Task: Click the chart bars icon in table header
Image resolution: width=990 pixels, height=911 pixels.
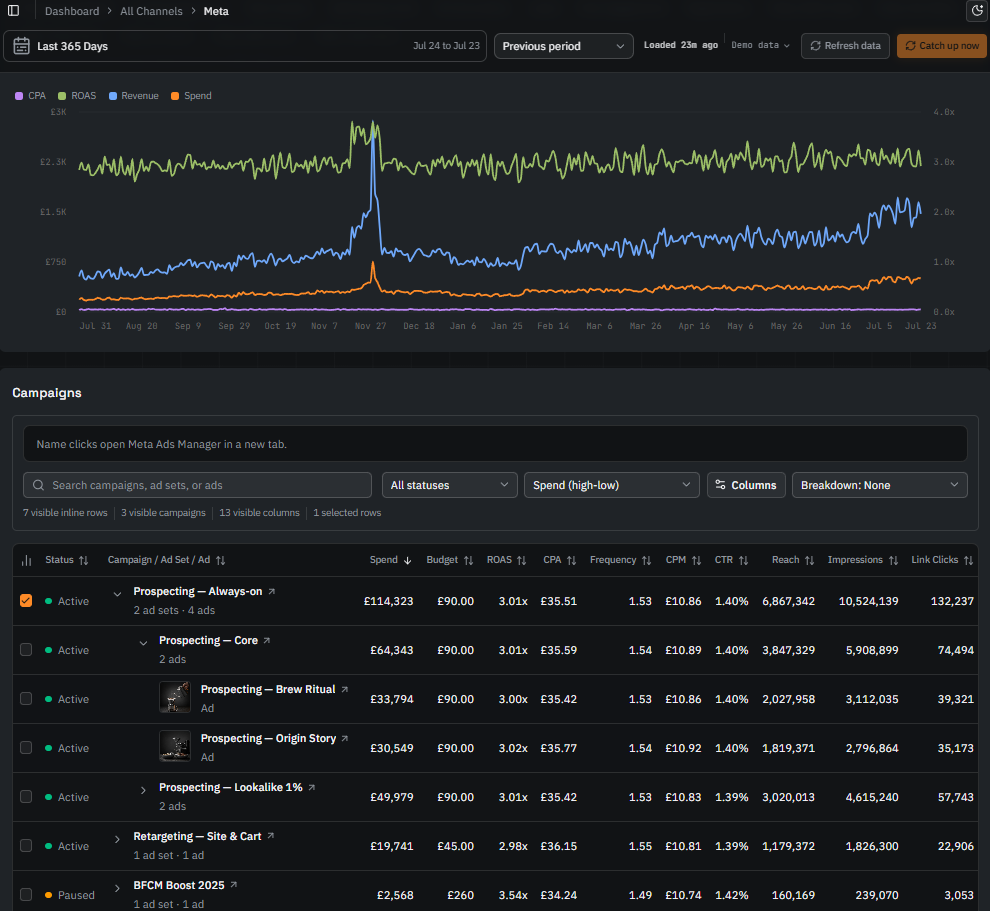Action: [27, 561]
